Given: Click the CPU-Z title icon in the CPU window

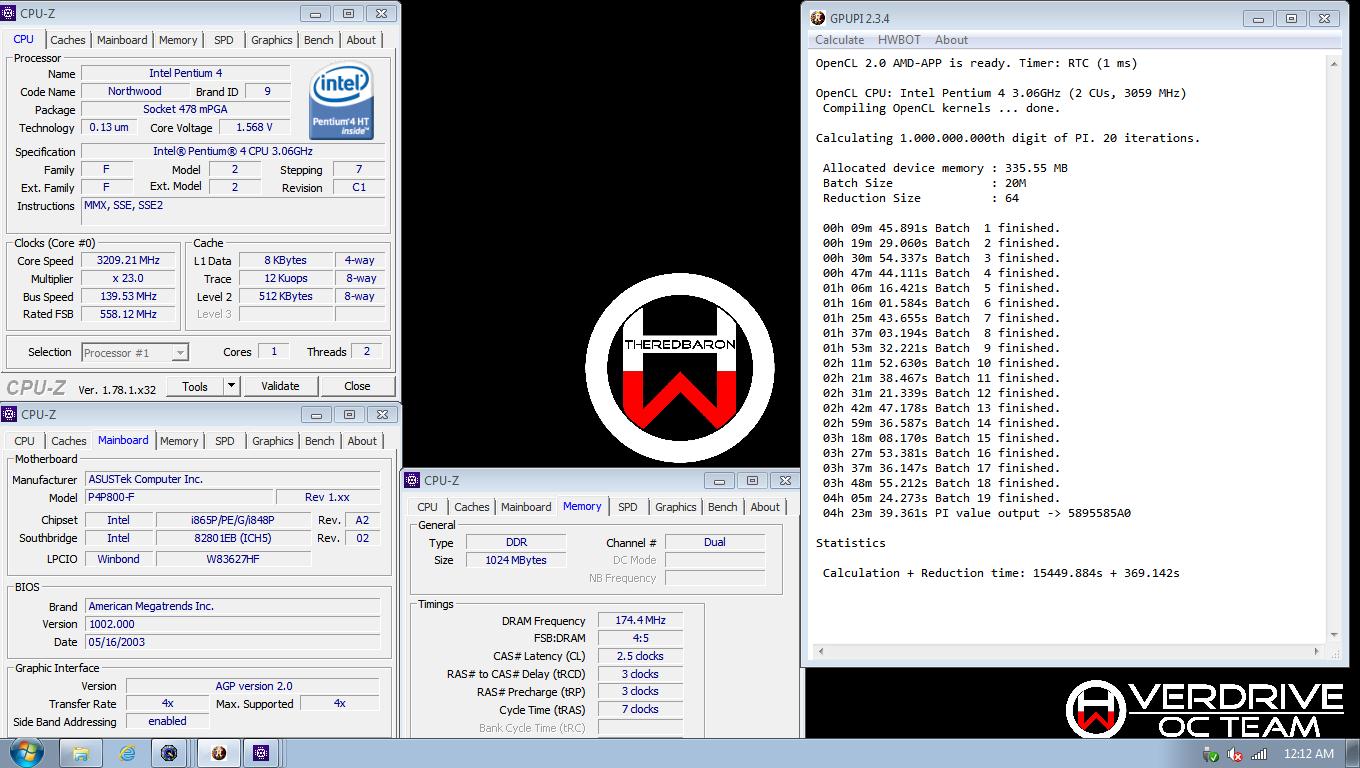Looking at the screenshot, I should 10,14.
